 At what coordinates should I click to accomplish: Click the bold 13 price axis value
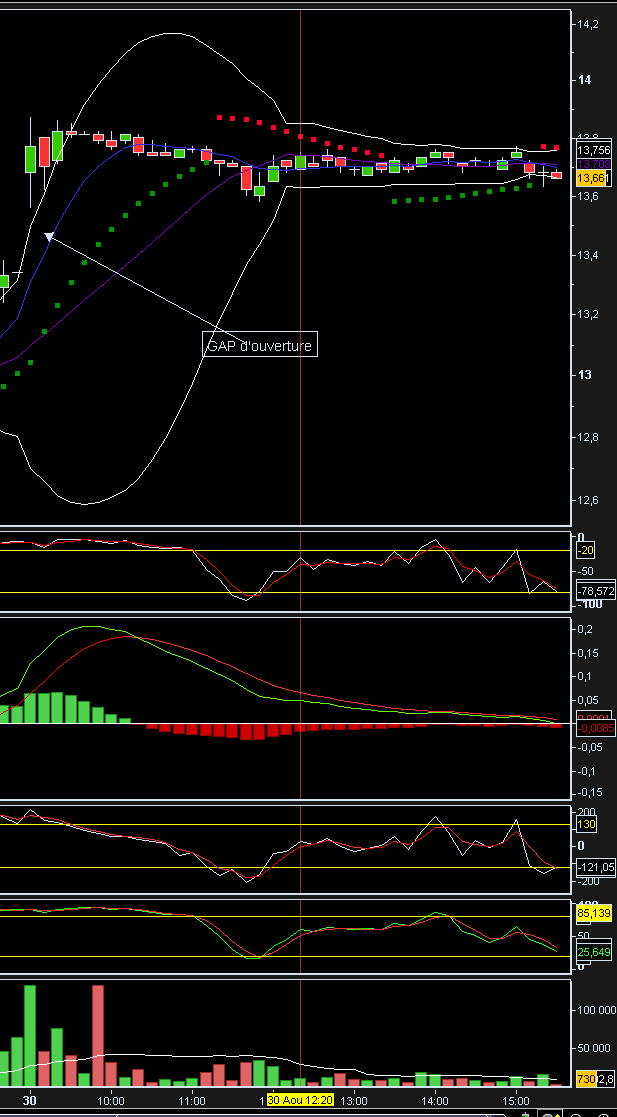(x=584, y=375)
